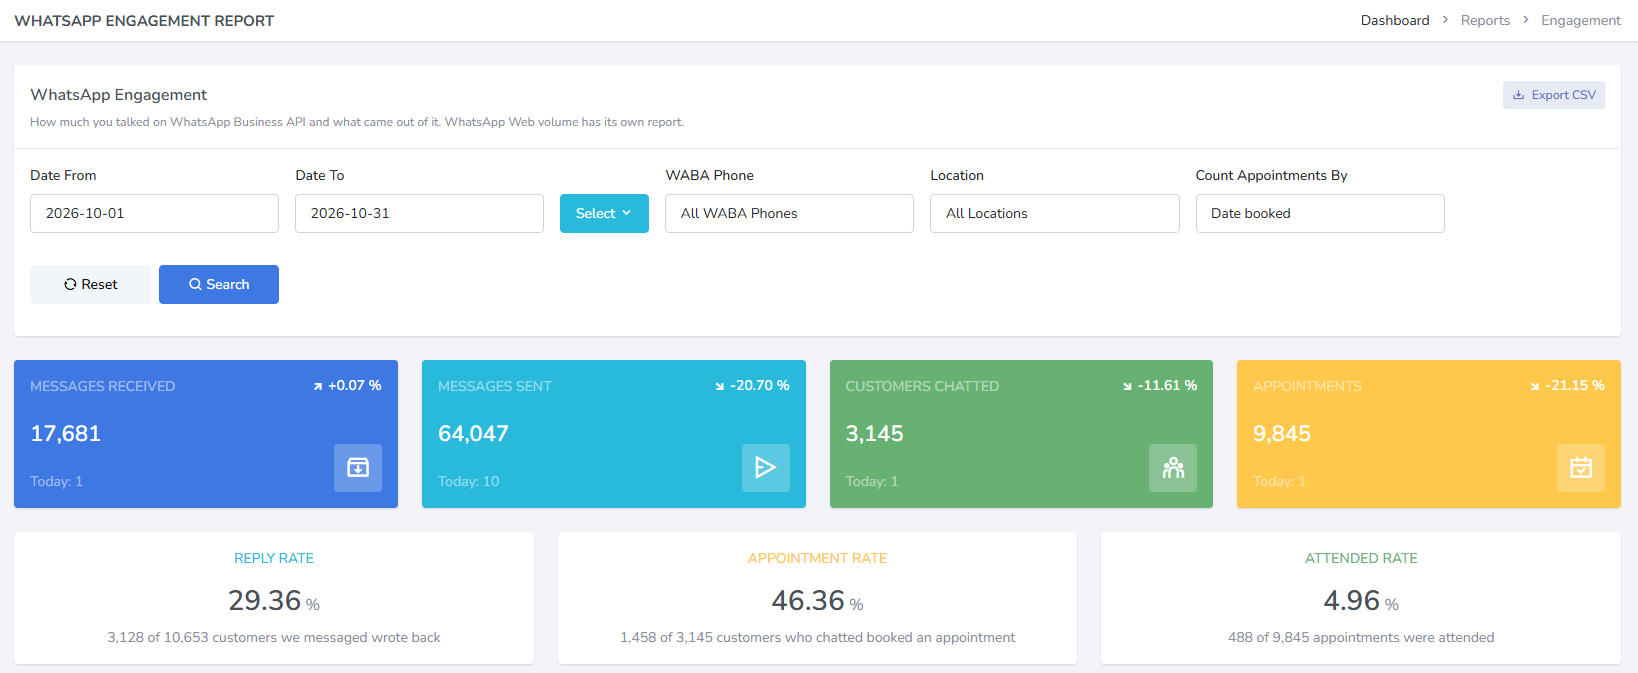Click the Customers Chatted card title

click(x=922, y=386)
